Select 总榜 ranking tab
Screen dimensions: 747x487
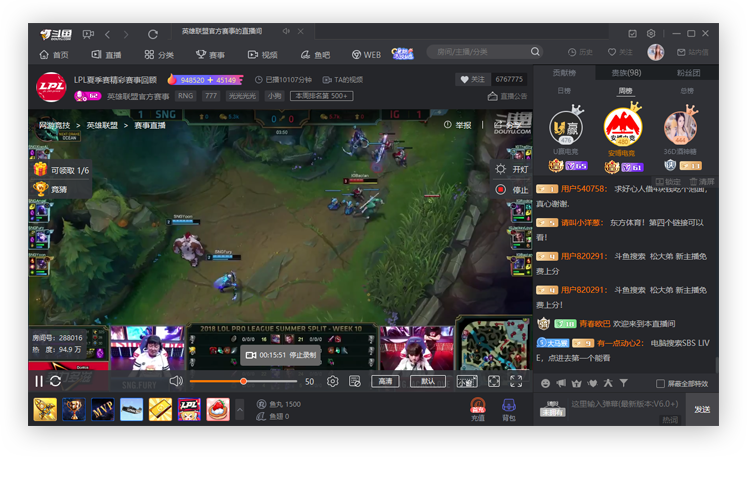click(687, 91)
